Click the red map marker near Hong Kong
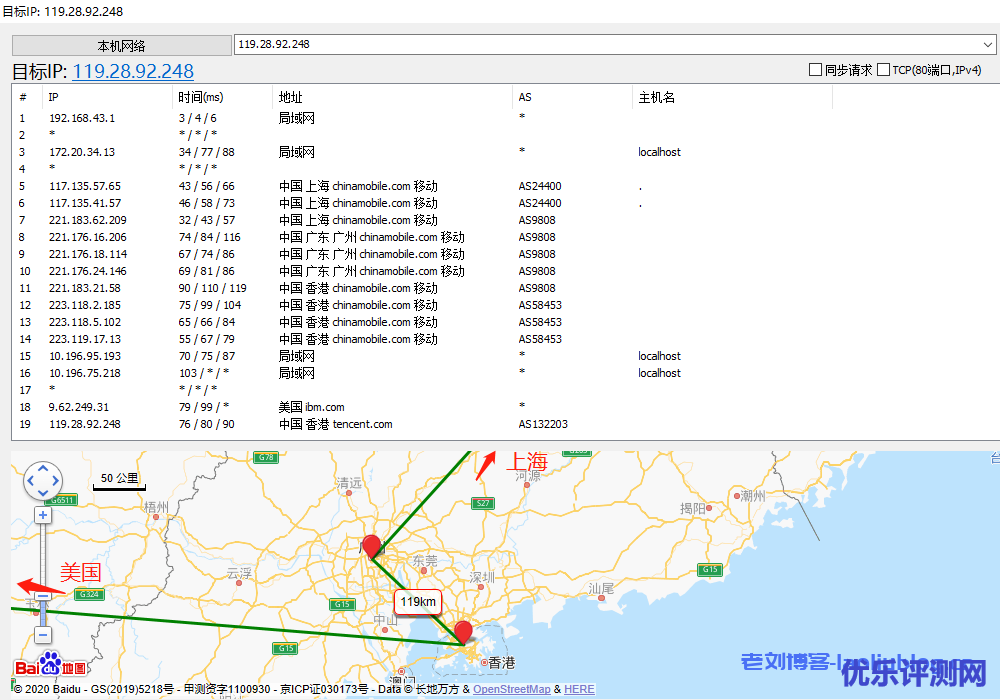The width and height of the screenshot is (1000, 700). tap(462, 632)
